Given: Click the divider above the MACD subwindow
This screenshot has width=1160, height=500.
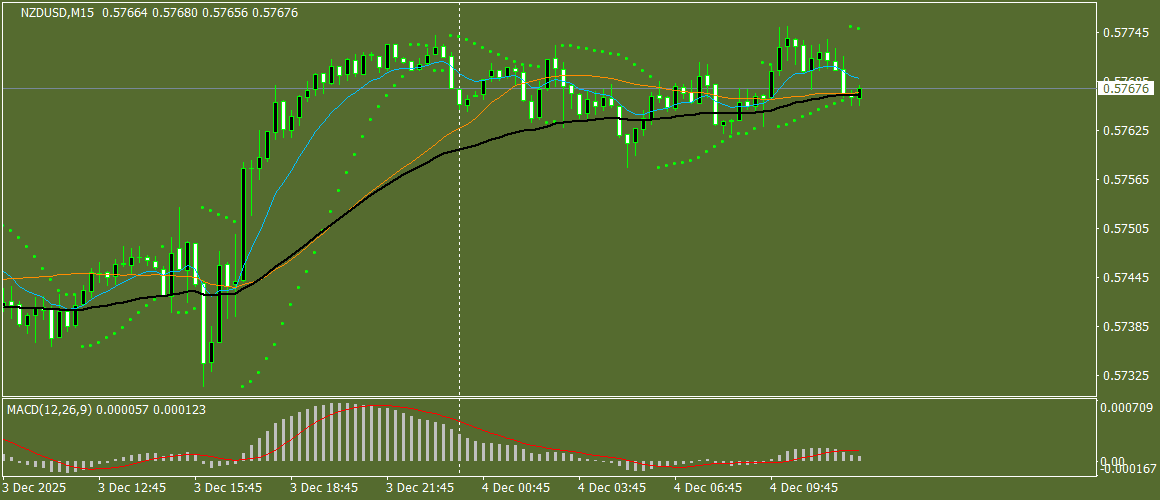Looking at the screenshot, I should click(547, 398).
